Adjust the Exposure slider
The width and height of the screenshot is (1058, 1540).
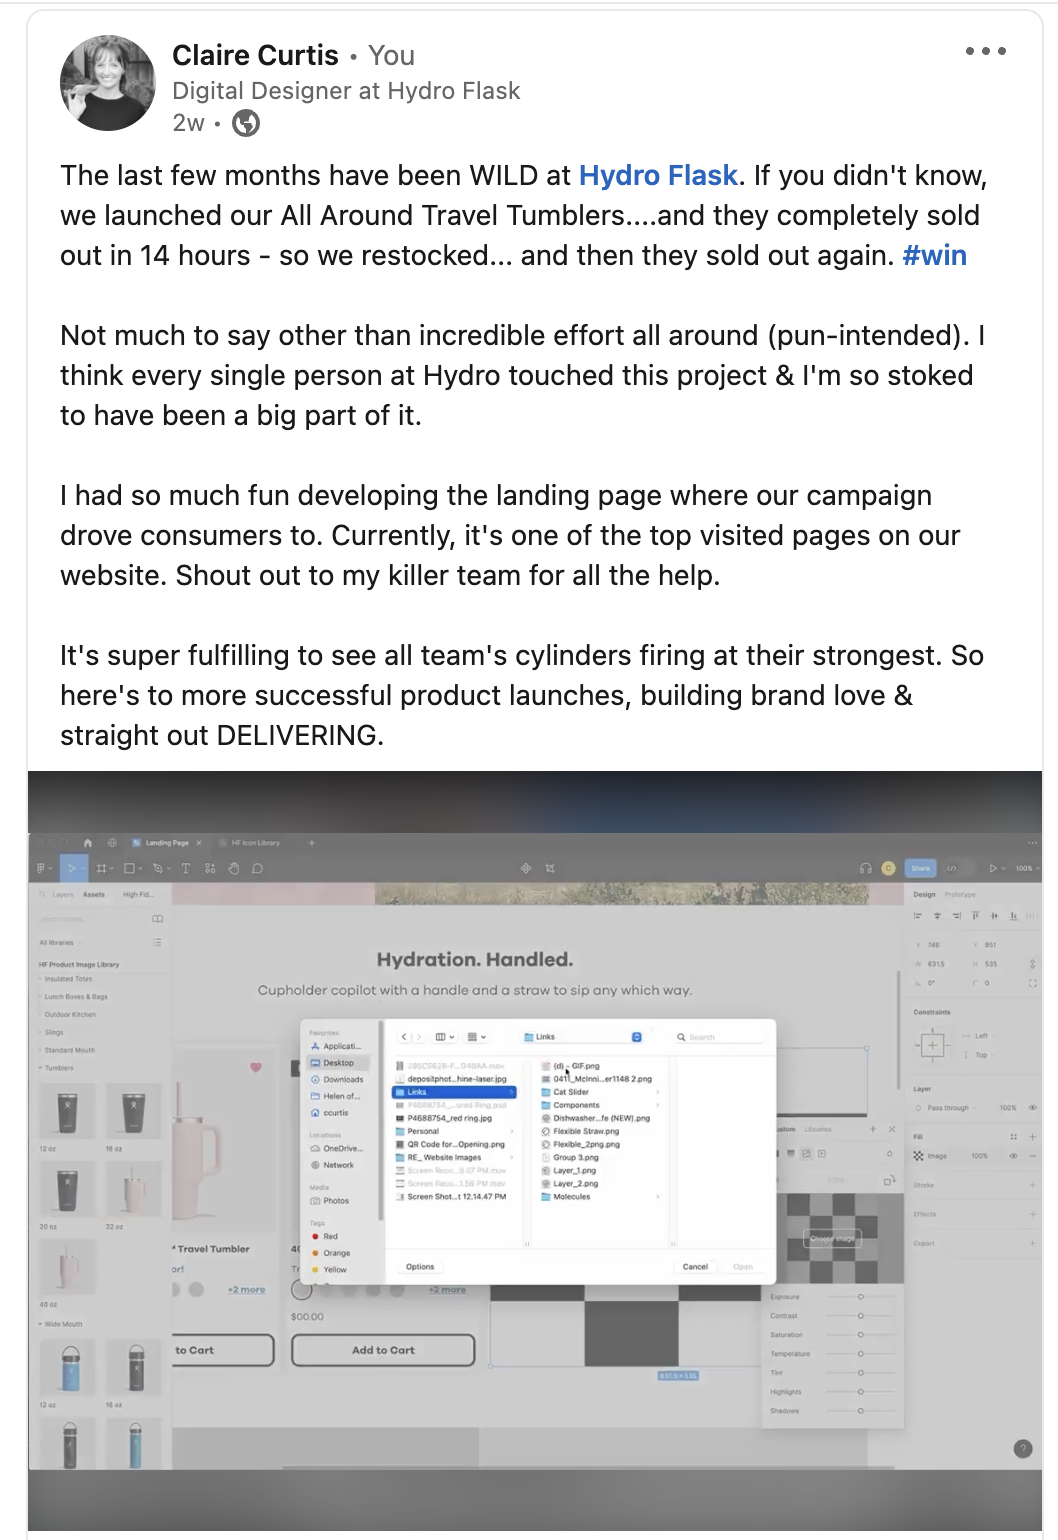tap(861, 1297)
